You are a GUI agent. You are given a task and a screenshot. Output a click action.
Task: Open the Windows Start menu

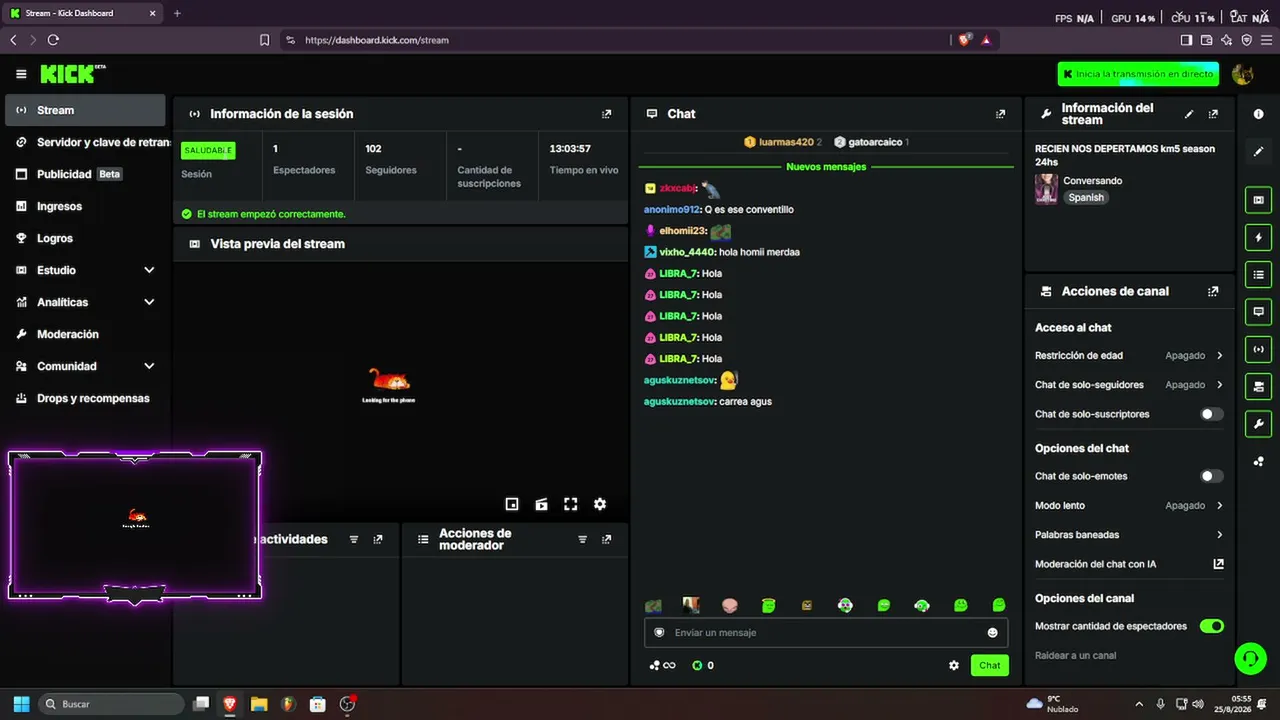point(21,704)
